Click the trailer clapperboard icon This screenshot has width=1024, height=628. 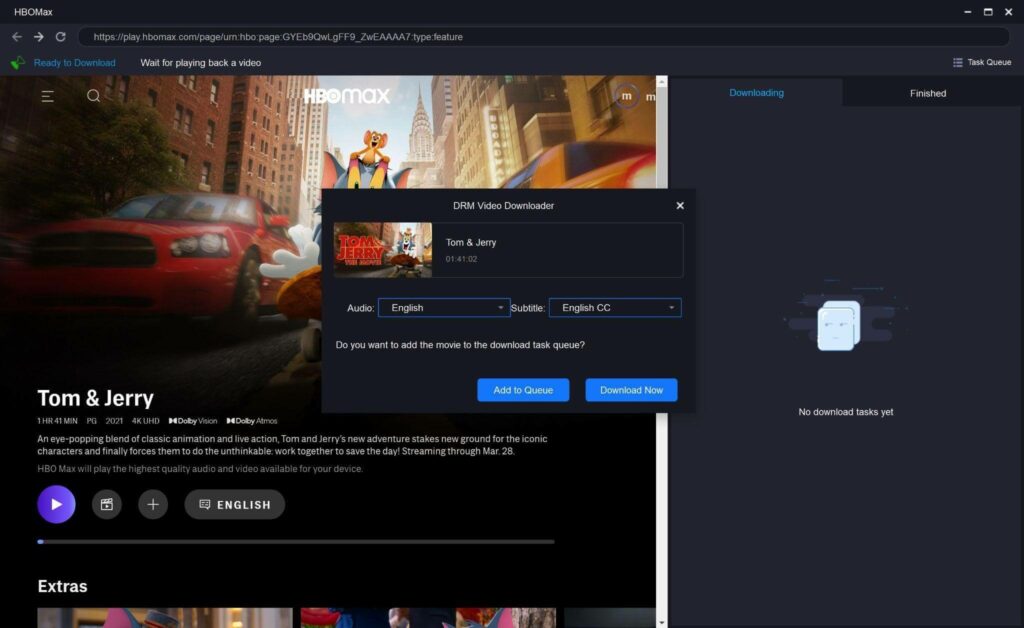[x=107, y=504]
